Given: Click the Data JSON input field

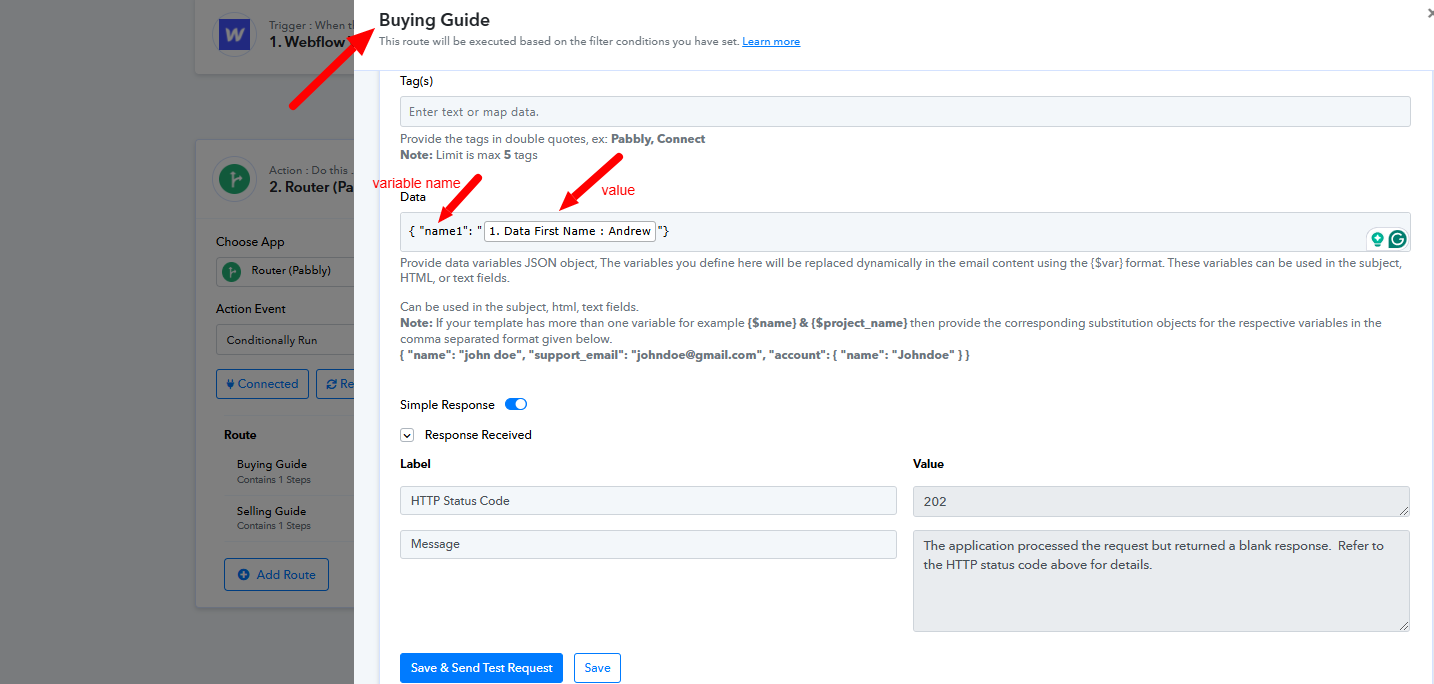Looking at the screenshot, I should pos(905,232).
